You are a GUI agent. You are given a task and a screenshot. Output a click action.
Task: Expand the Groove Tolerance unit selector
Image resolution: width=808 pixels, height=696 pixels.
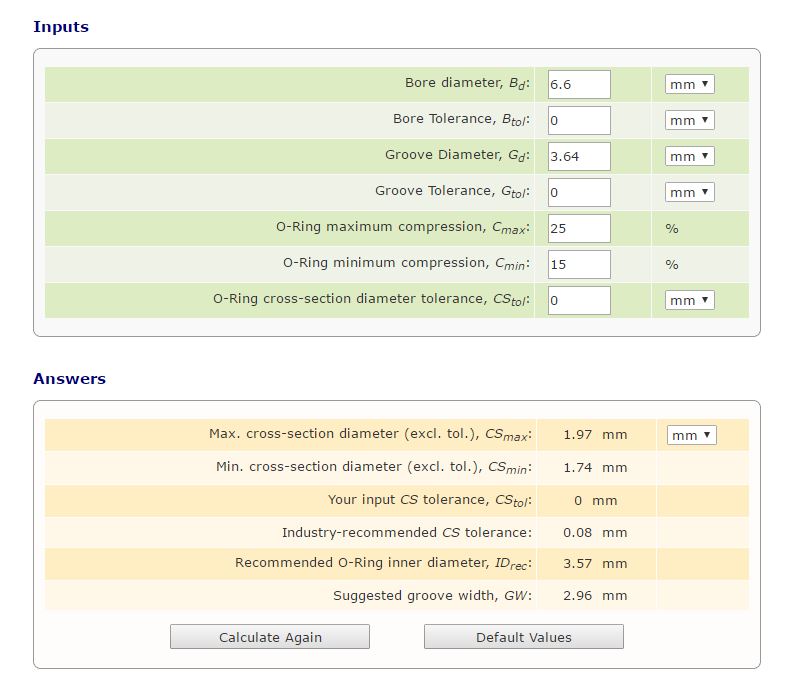[x=689, y=193]
